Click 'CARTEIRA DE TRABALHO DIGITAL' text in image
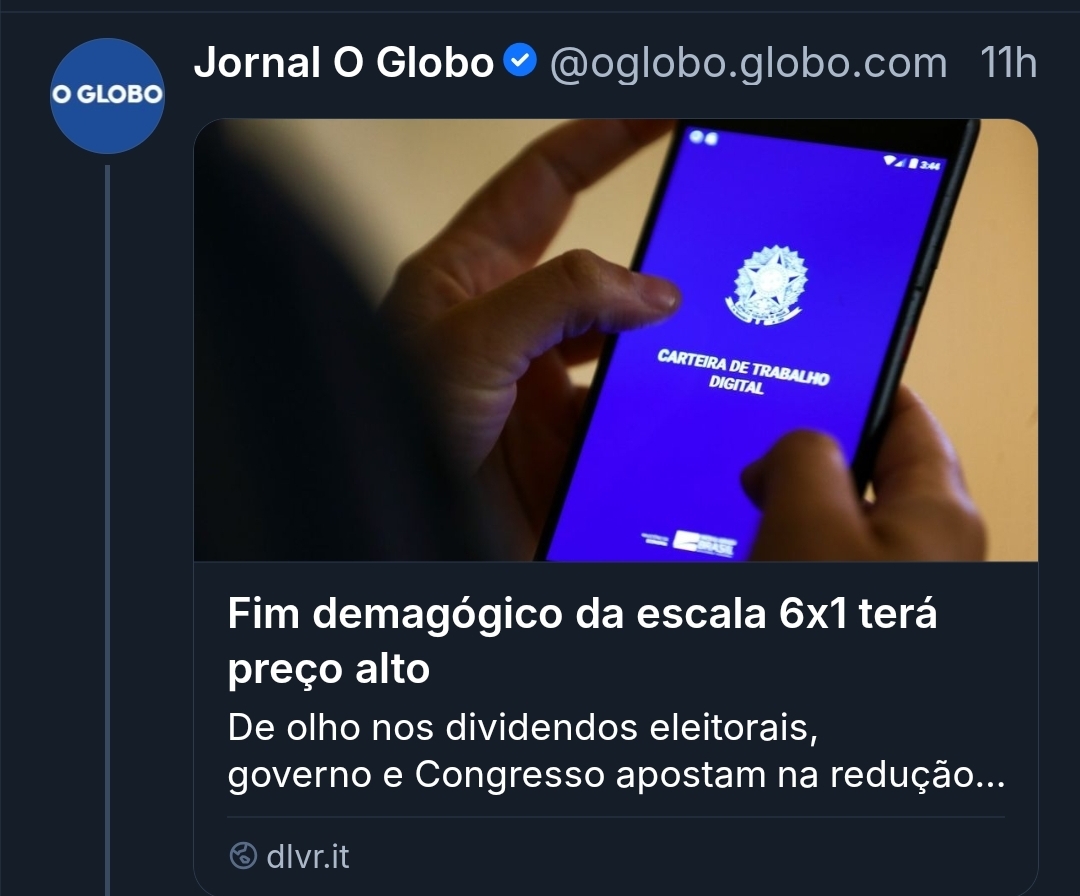 (x=742, y=372)
